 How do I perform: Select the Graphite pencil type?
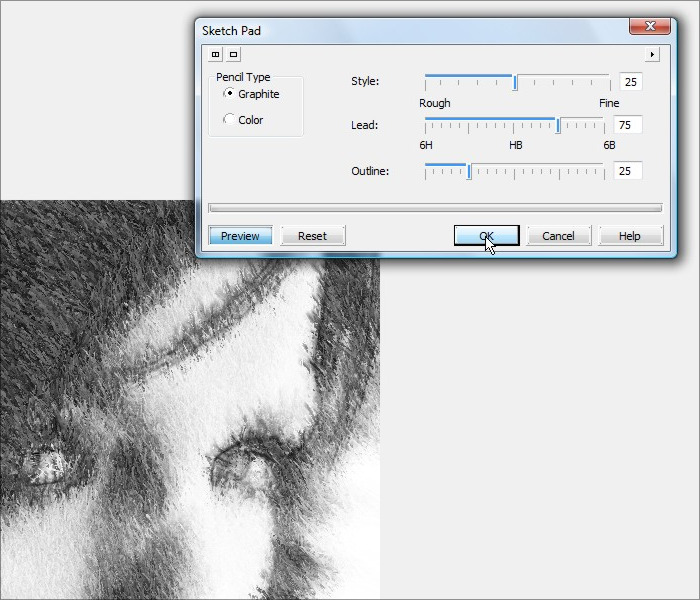click(230, 94)
